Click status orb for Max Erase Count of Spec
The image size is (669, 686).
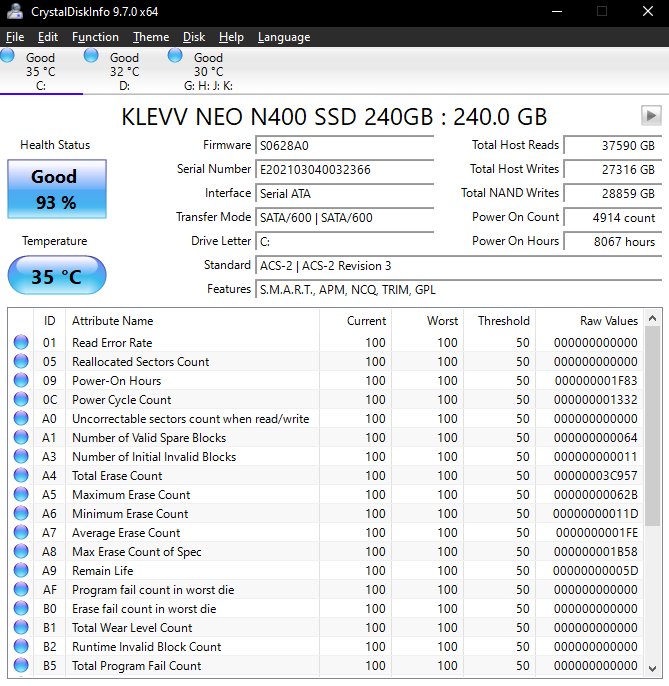[21, 551]
